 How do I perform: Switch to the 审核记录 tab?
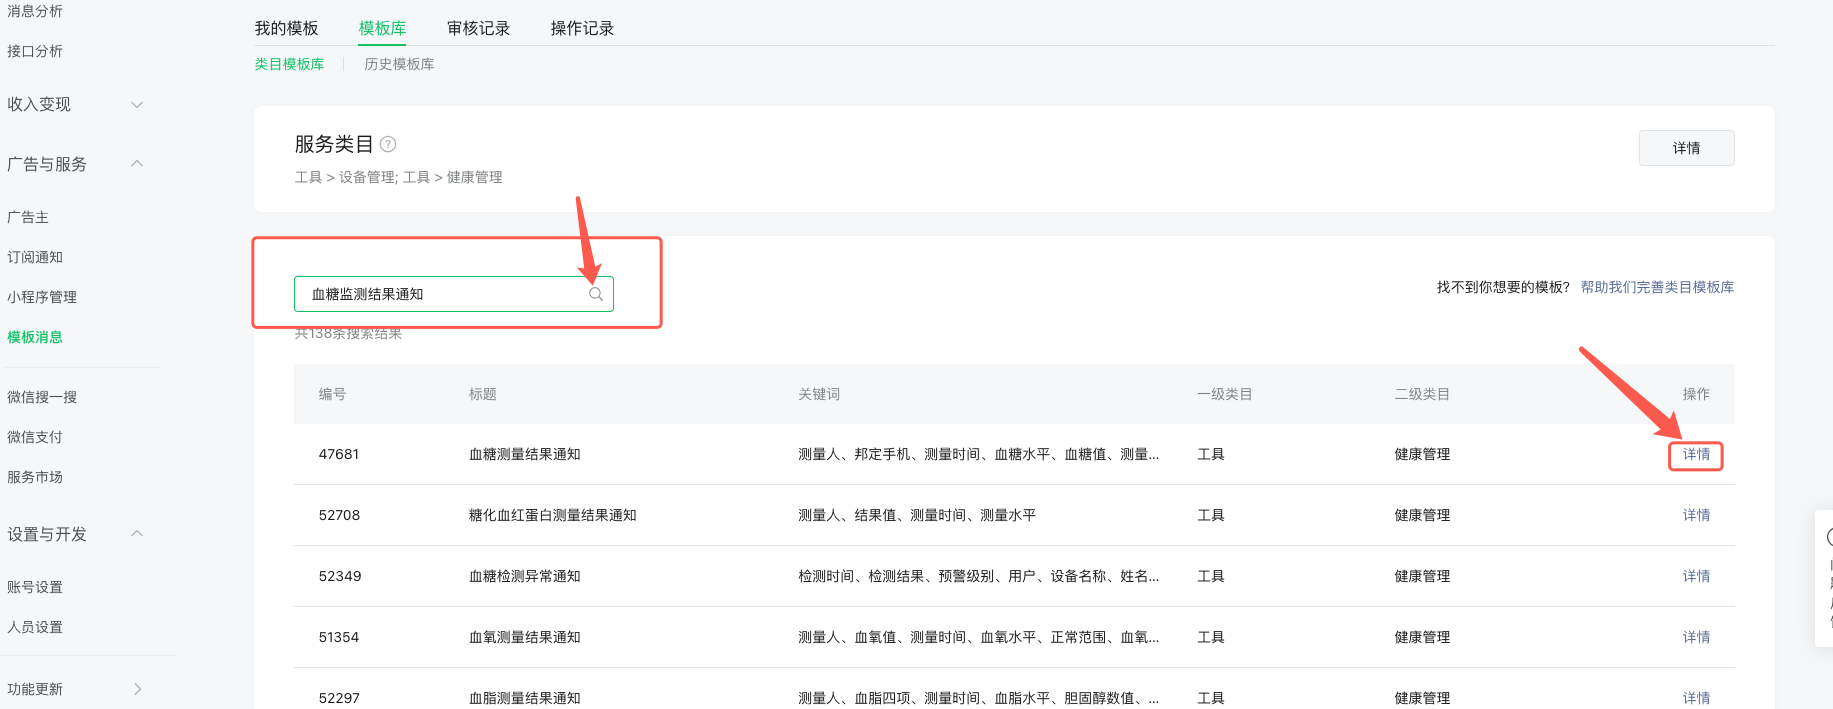(478, 28)
